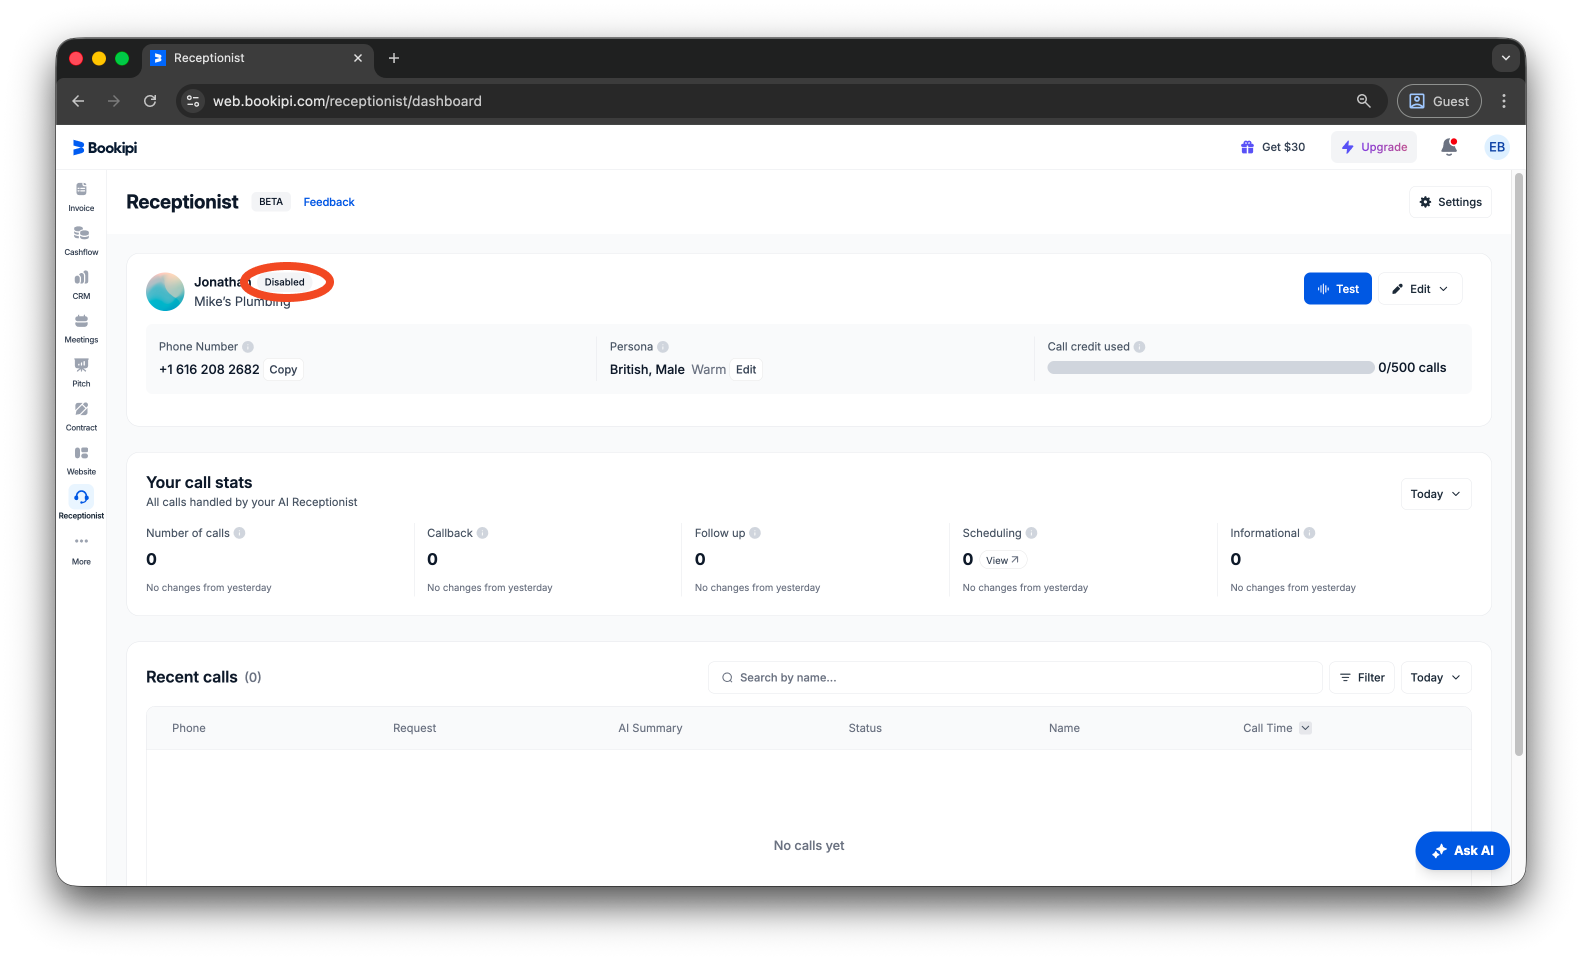Open the Website sidebar item

tap(81, 460)
